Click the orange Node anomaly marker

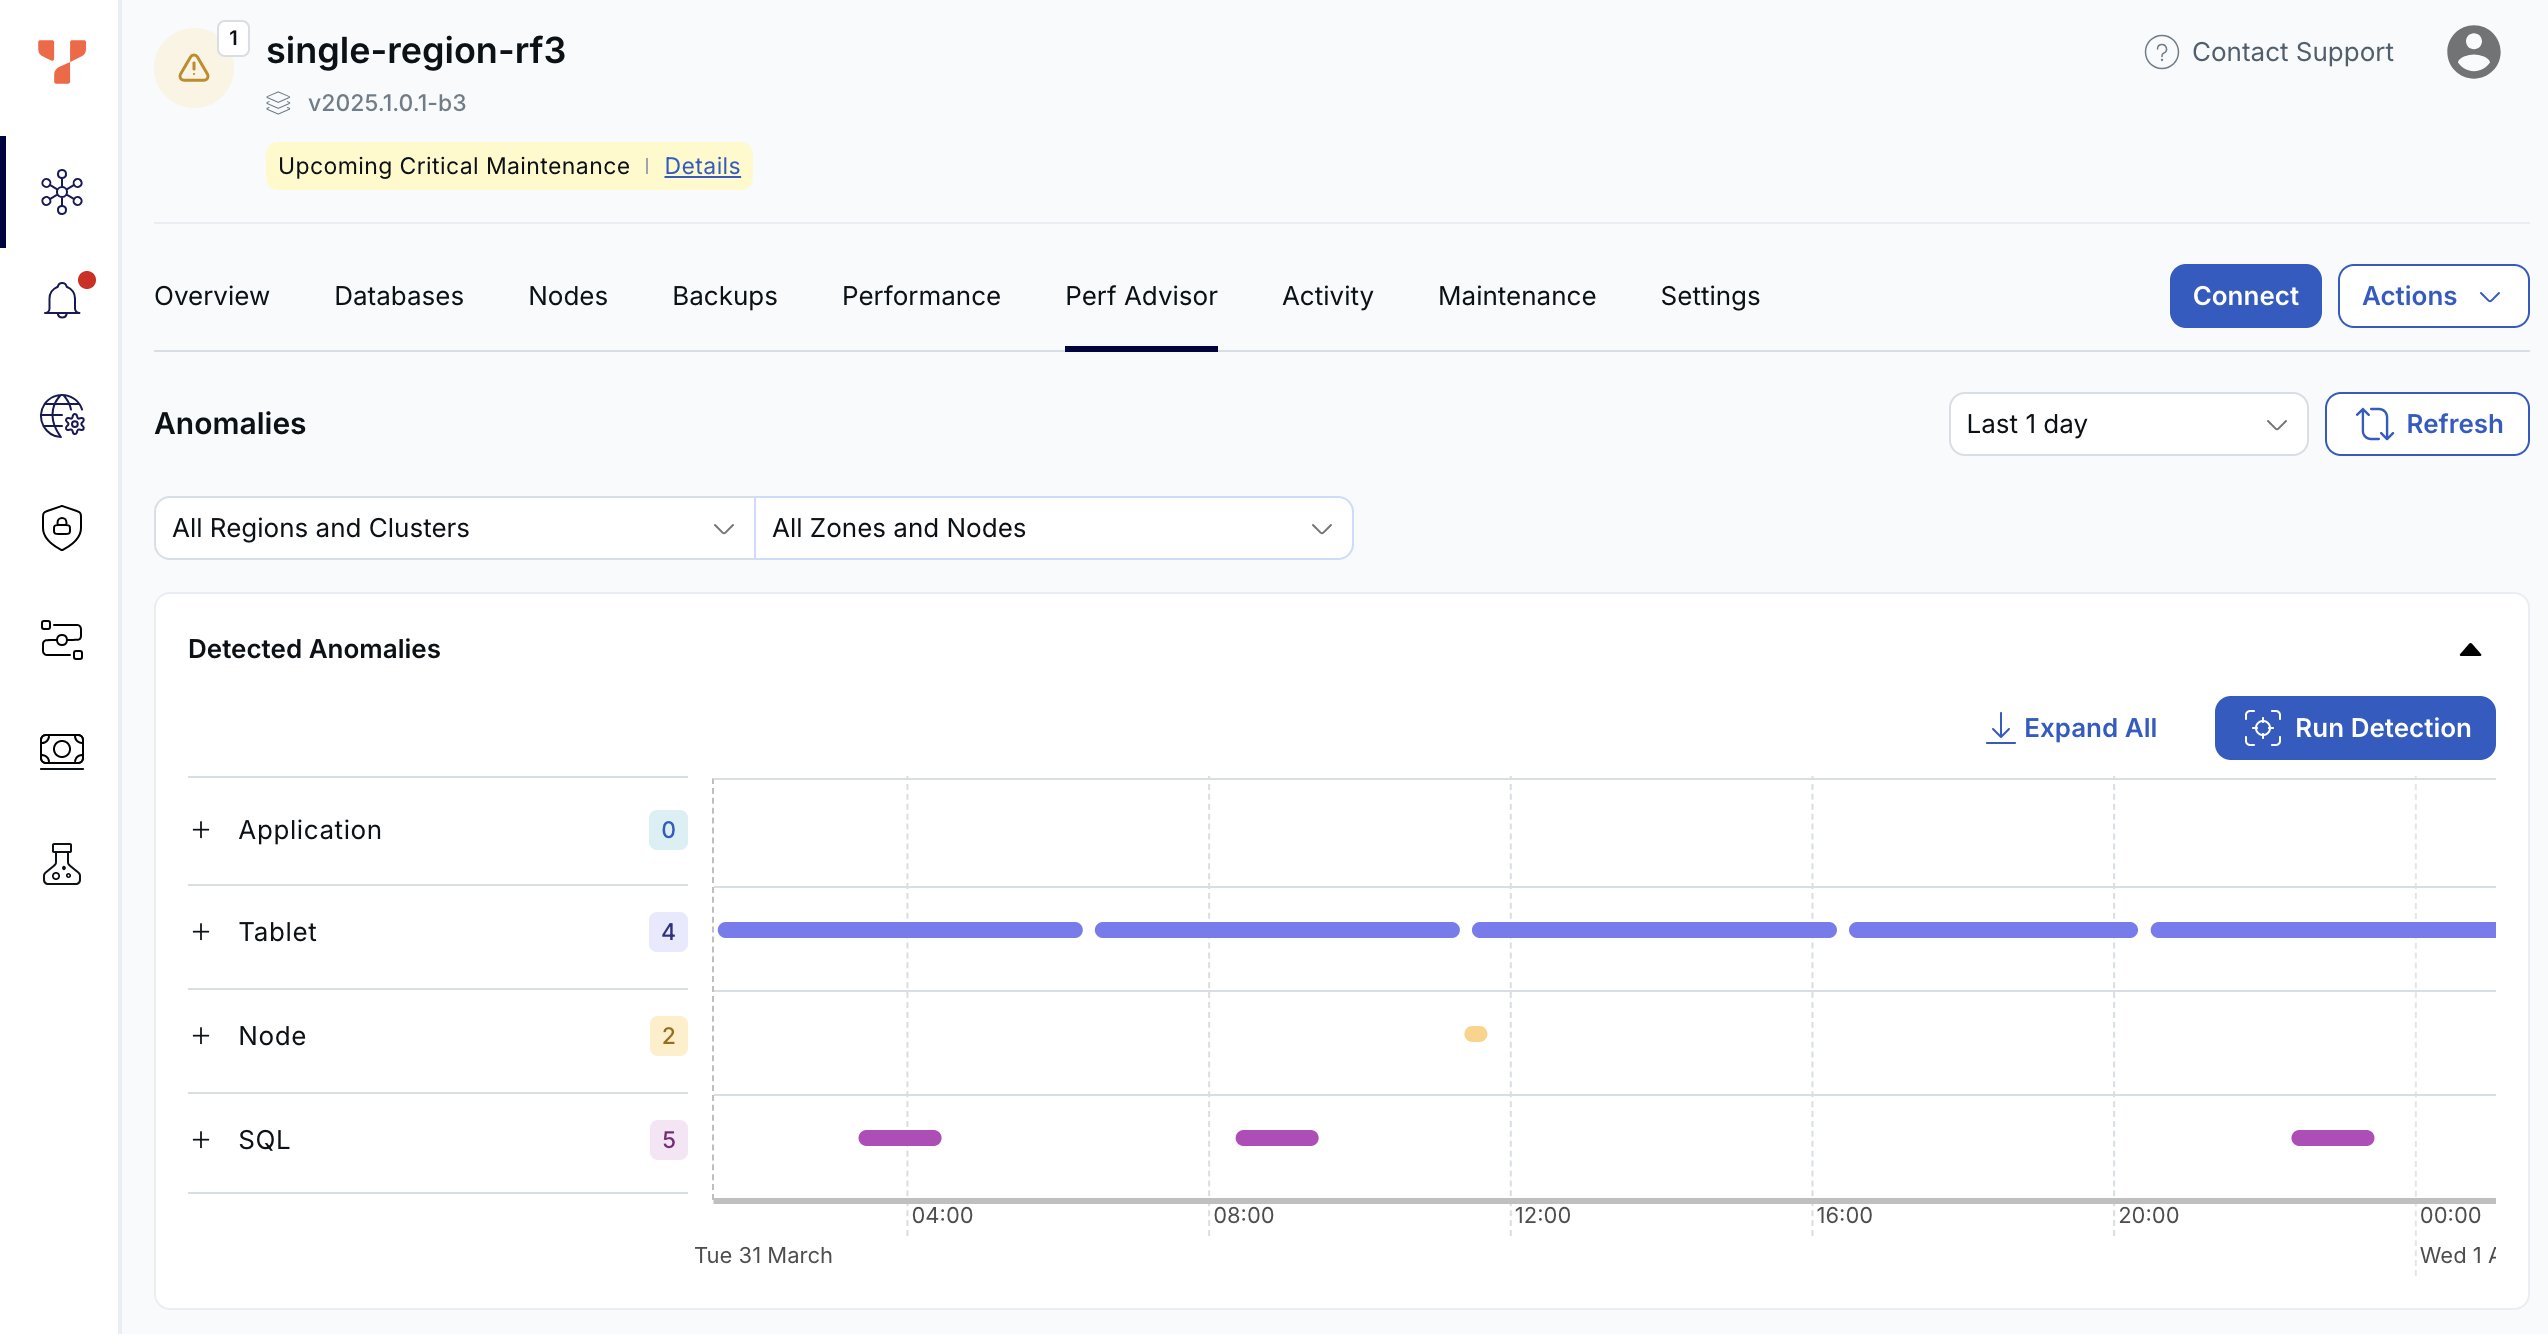[x=1475, y=1034]
